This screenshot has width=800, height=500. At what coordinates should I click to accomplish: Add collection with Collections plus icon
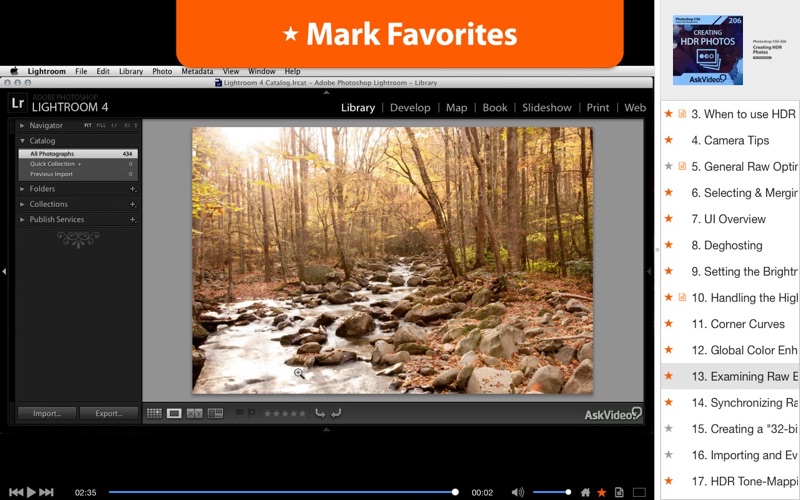(x=133, y=204)
